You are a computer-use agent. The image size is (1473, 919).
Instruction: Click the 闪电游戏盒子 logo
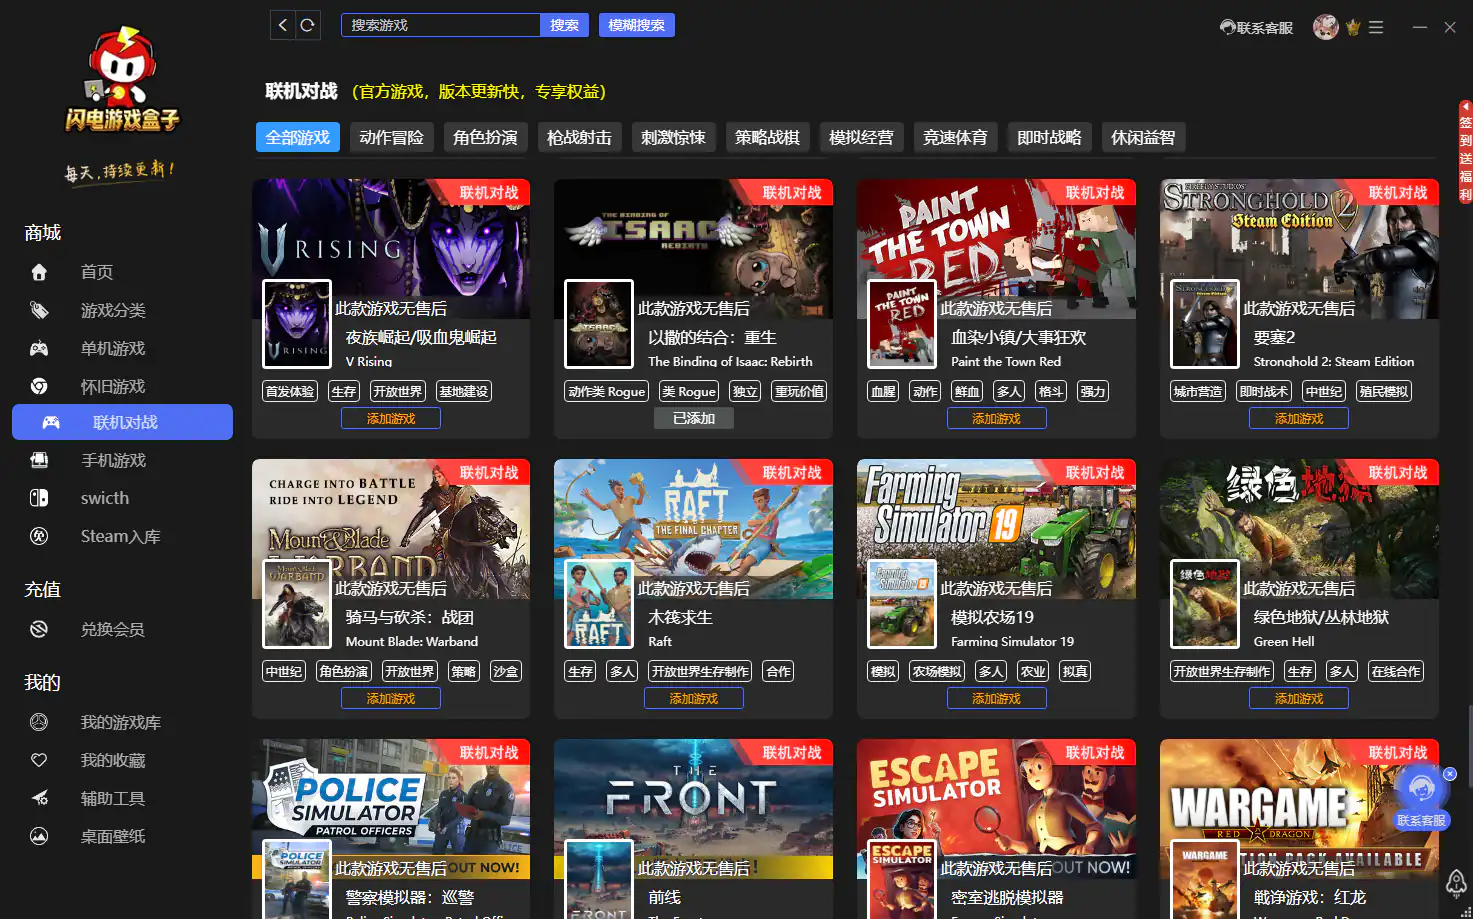(x=122, y=80)
